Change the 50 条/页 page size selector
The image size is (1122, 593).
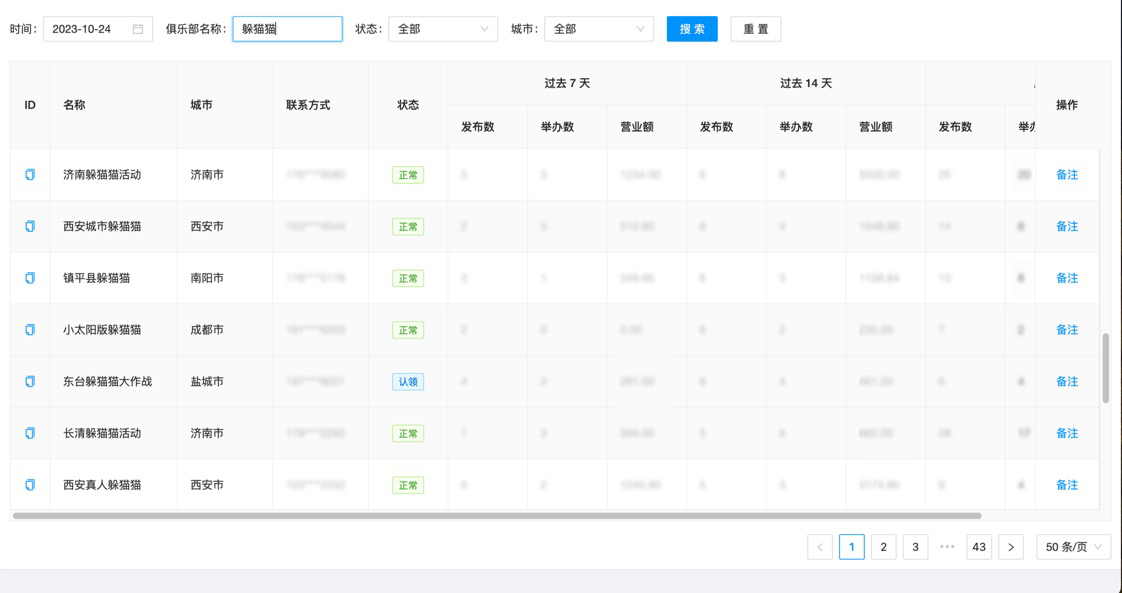[x=1073, y=547]
